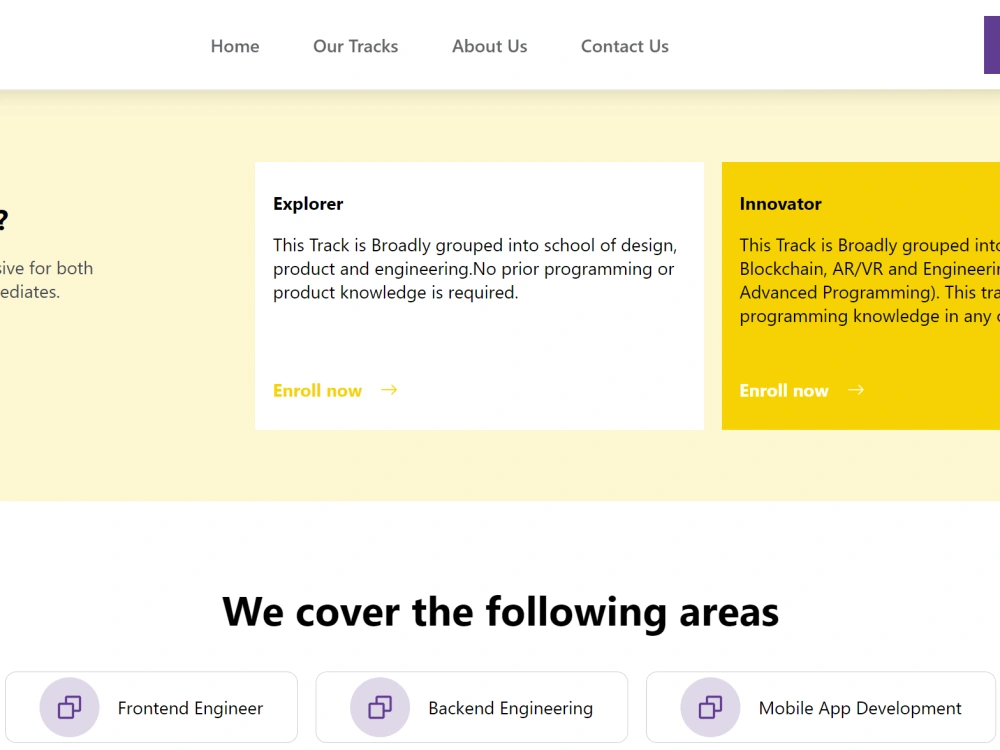Click the purple button in the navigation bar

(x=993, y=45)
